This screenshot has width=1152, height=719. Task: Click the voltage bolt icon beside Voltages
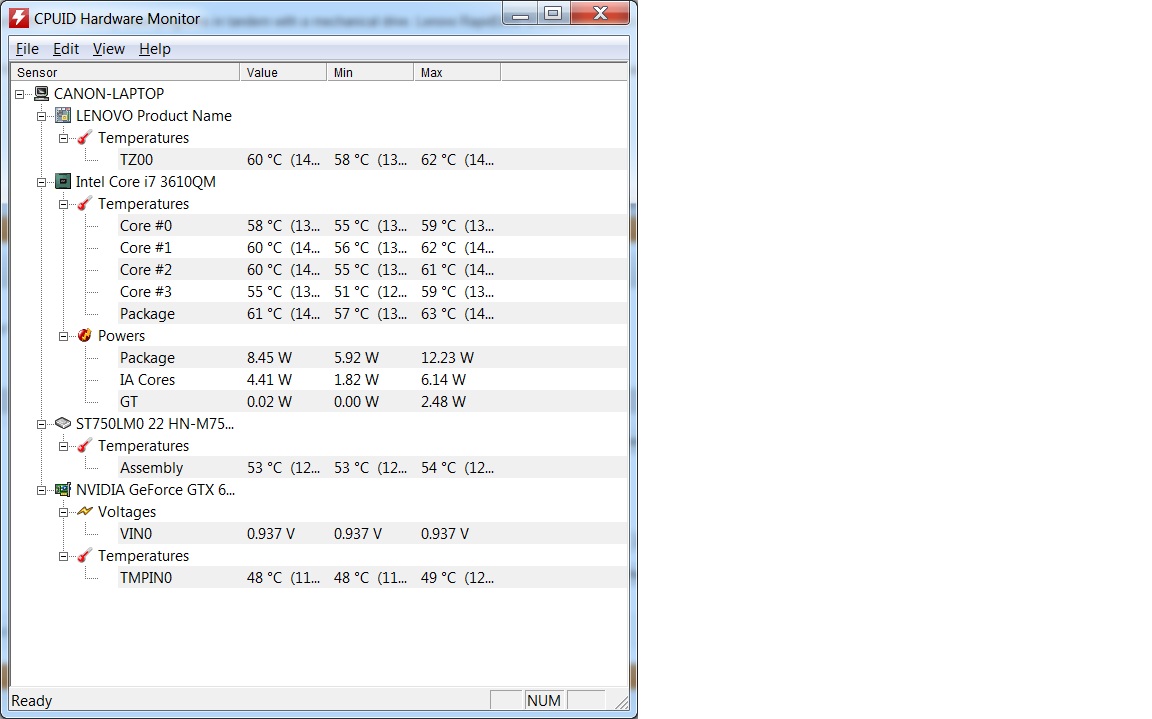tap(85, 511)
